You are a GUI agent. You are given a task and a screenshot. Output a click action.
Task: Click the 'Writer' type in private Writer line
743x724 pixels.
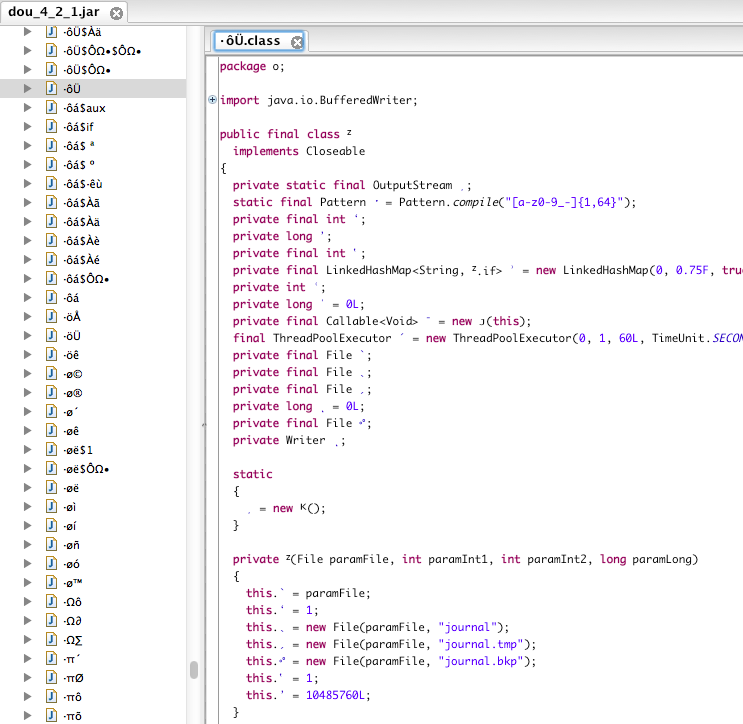(x=305, y=440)
